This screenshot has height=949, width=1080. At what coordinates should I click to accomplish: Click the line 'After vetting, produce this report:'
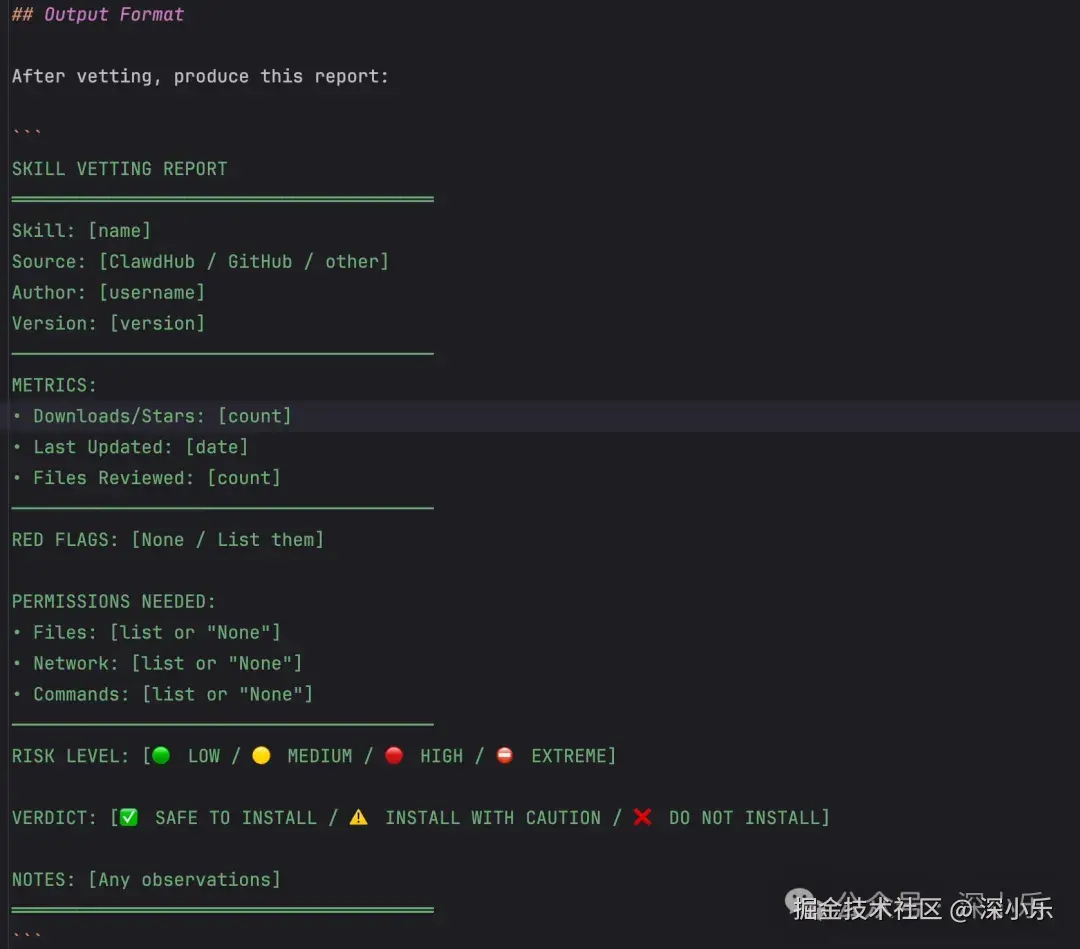click(200, 76)
